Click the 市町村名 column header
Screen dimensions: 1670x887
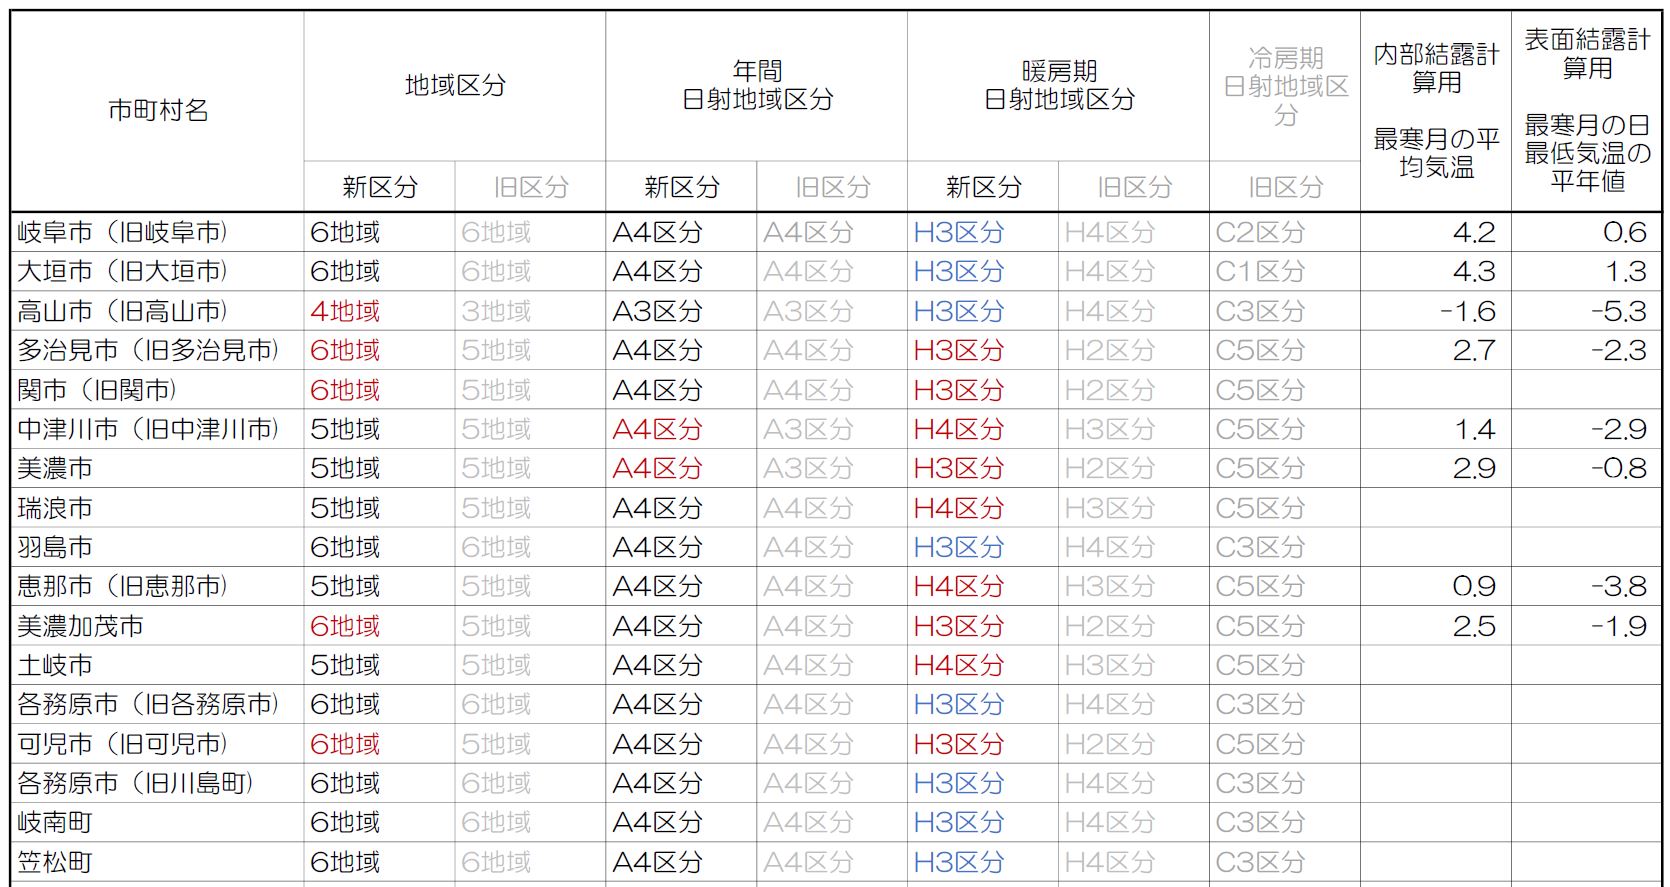[157, 111]
